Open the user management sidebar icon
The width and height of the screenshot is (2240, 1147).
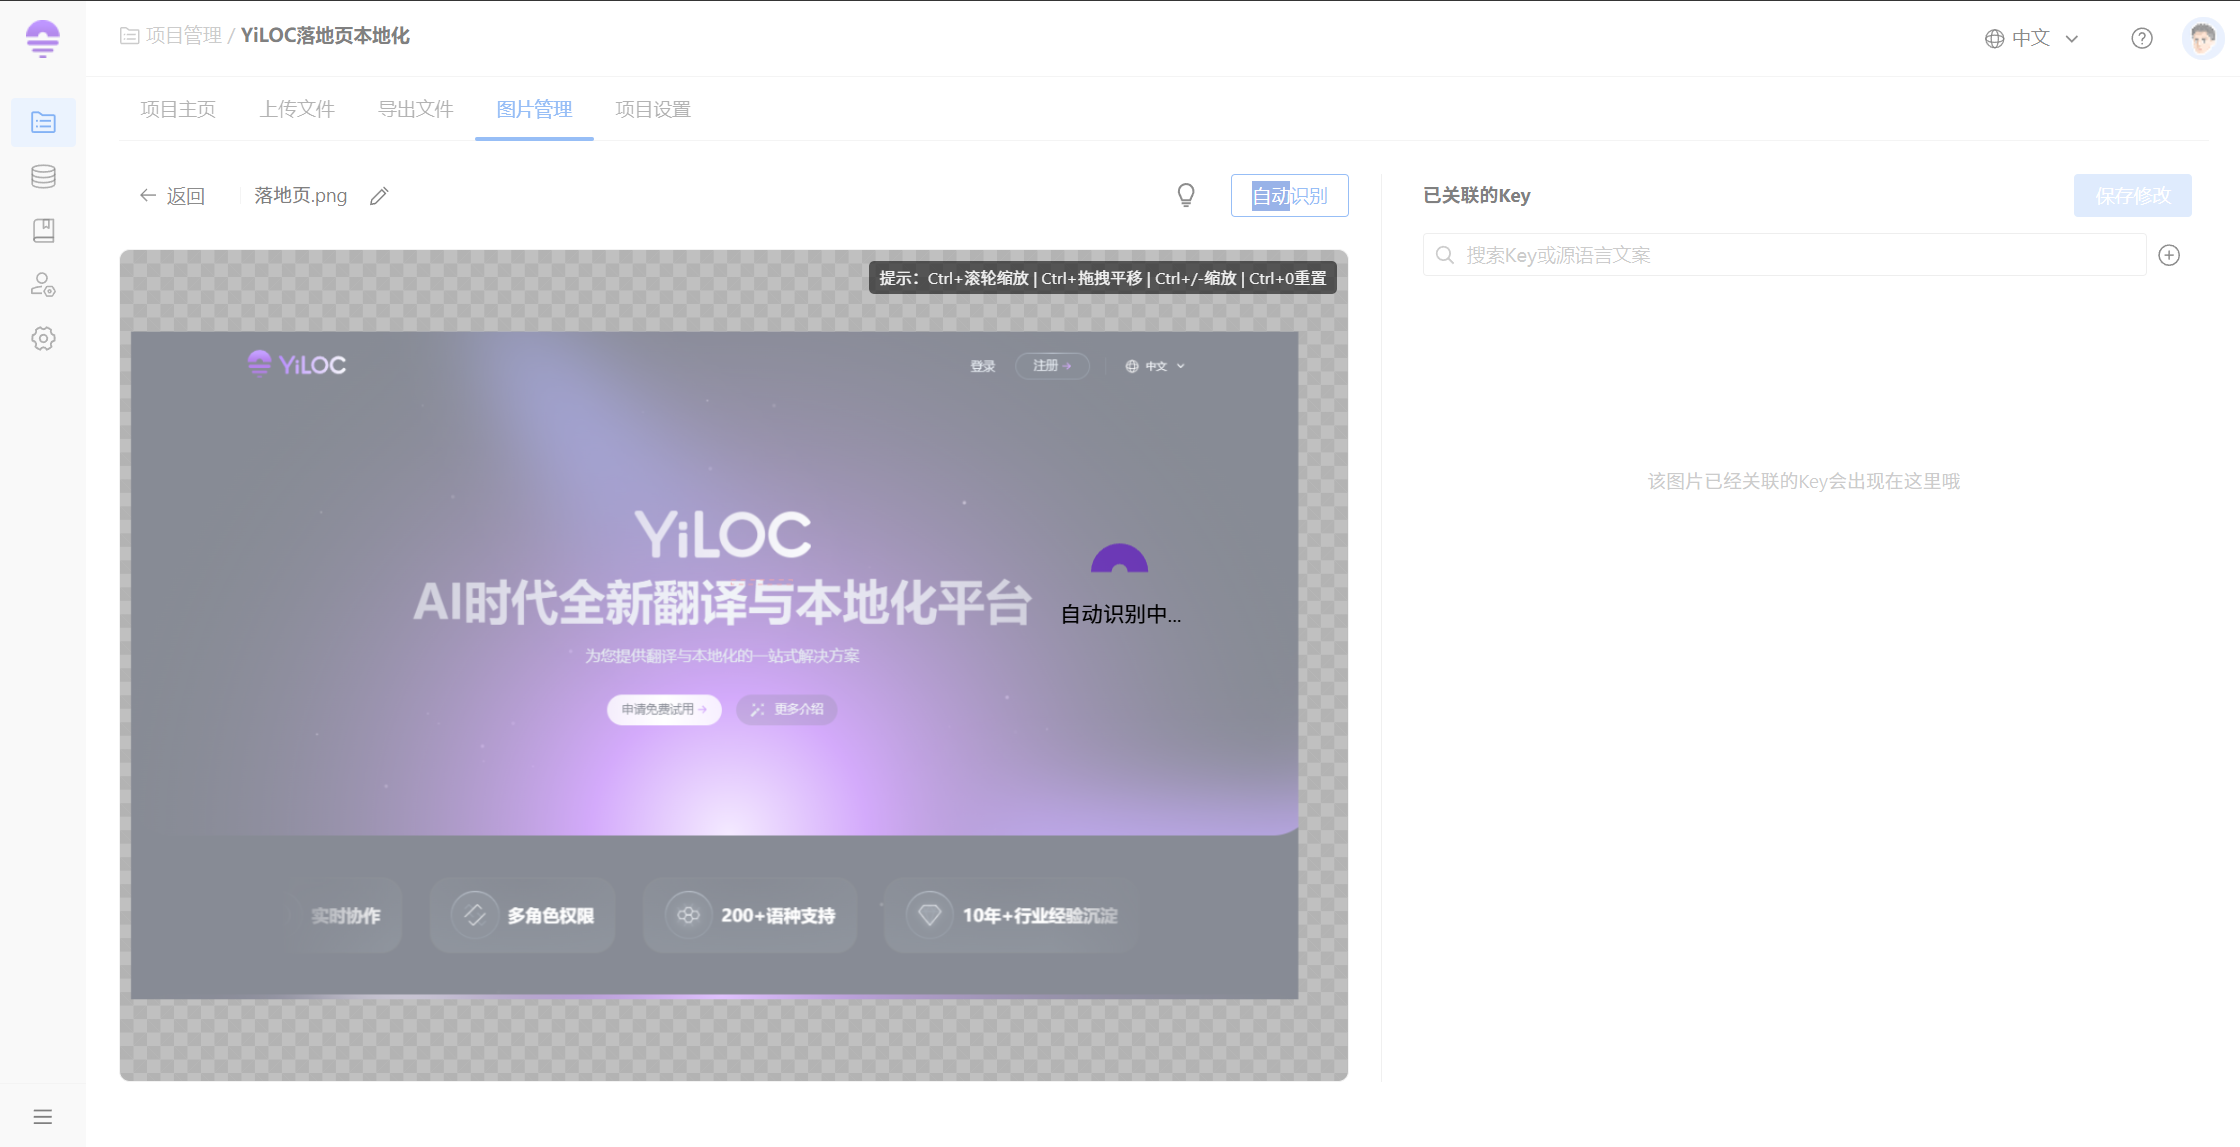pyautogui.click(x=43, y=285)
